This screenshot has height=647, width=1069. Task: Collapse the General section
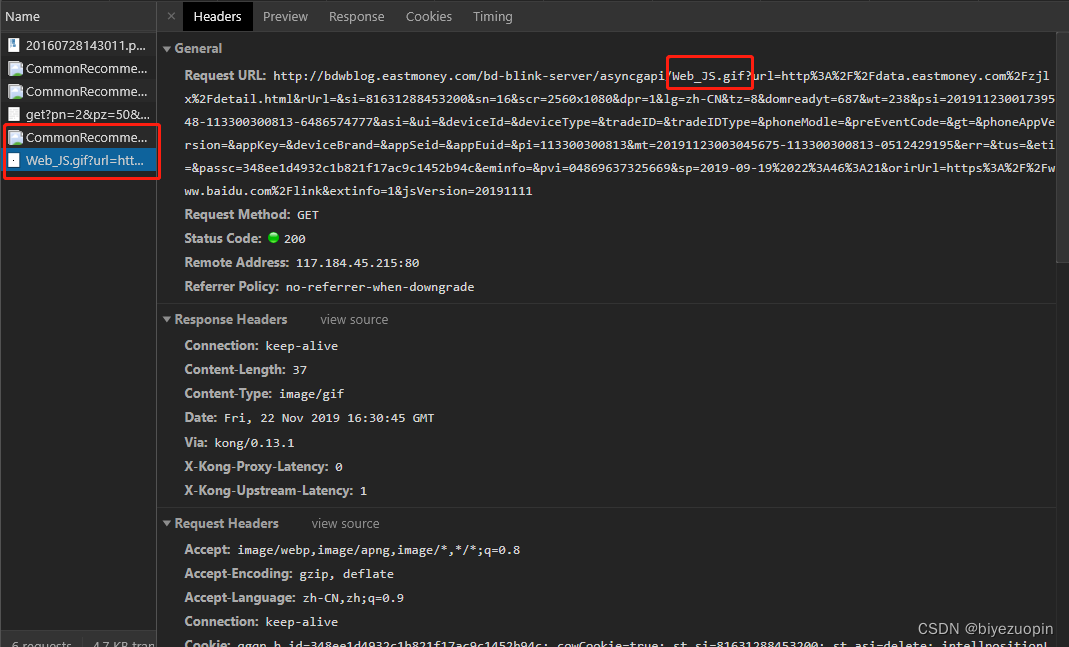[167, 49]
